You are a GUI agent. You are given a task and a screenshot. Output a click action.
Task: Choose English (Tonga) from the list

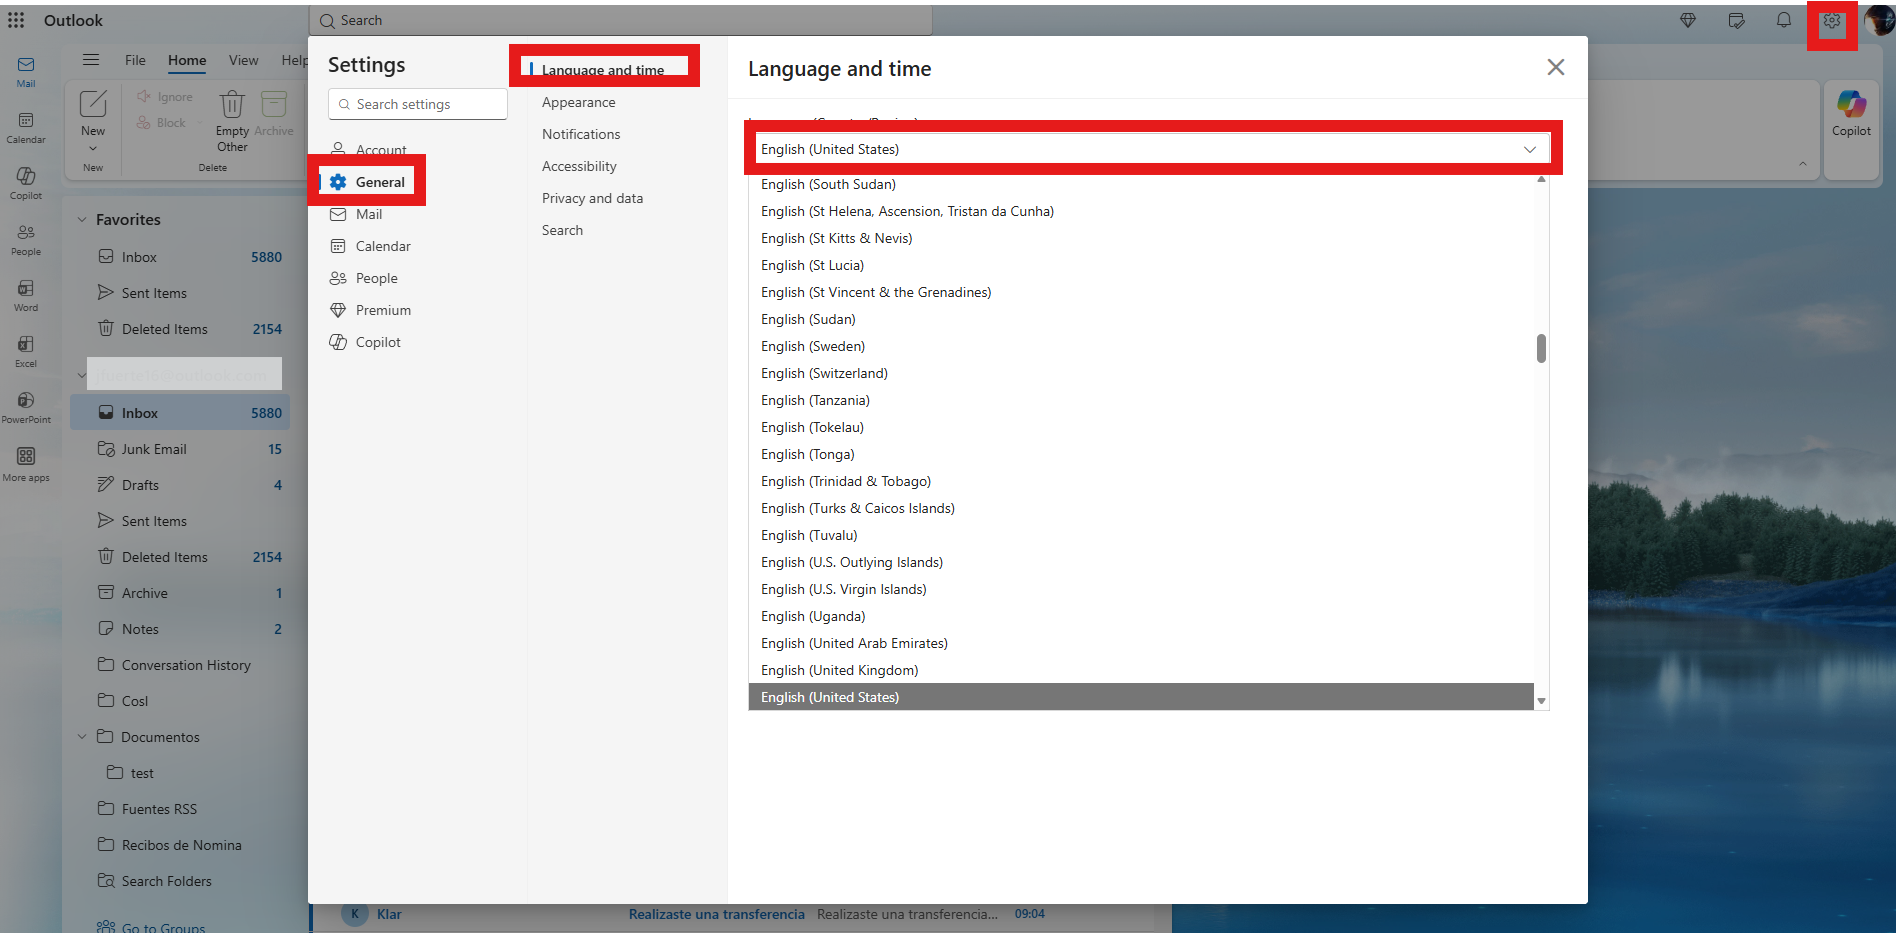(1141, 454)
